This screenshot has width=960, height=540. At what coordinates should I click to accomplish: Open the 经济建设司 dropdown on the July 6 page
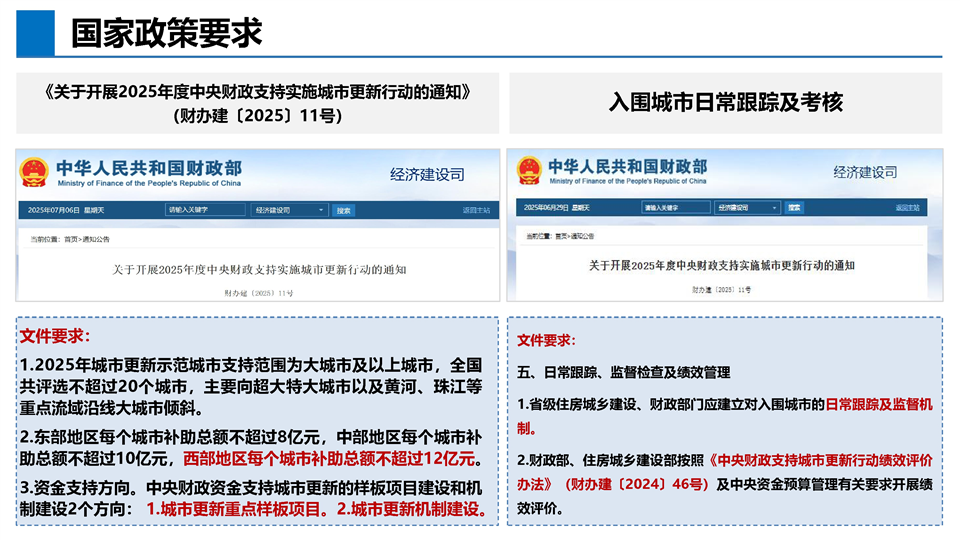pos(289,211)
